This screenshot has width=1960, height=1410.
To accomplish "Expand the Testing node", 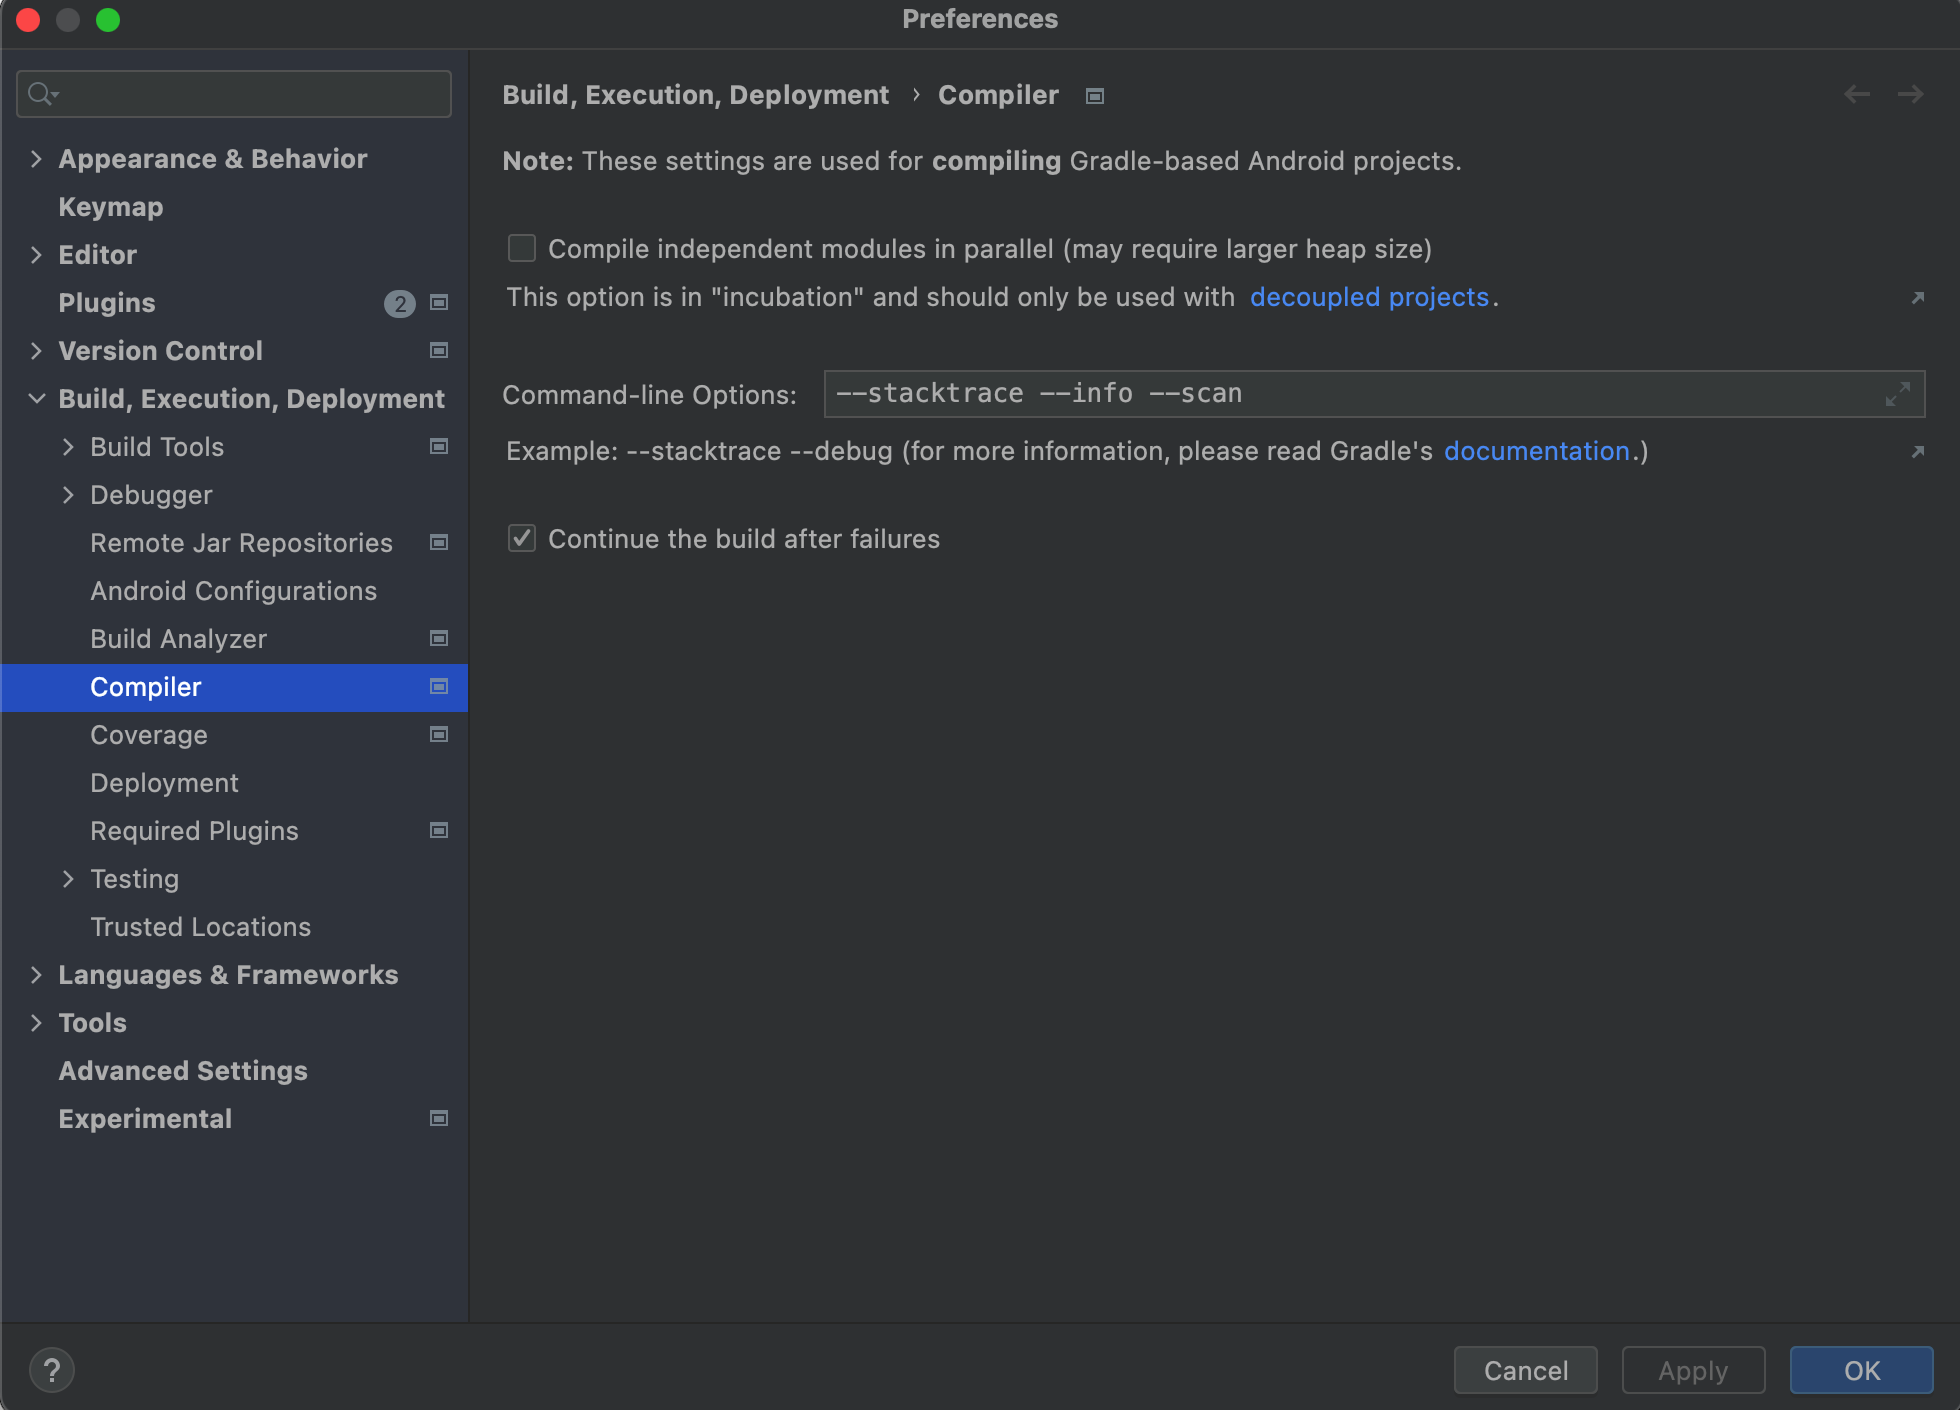I will [x=68, y=879].
